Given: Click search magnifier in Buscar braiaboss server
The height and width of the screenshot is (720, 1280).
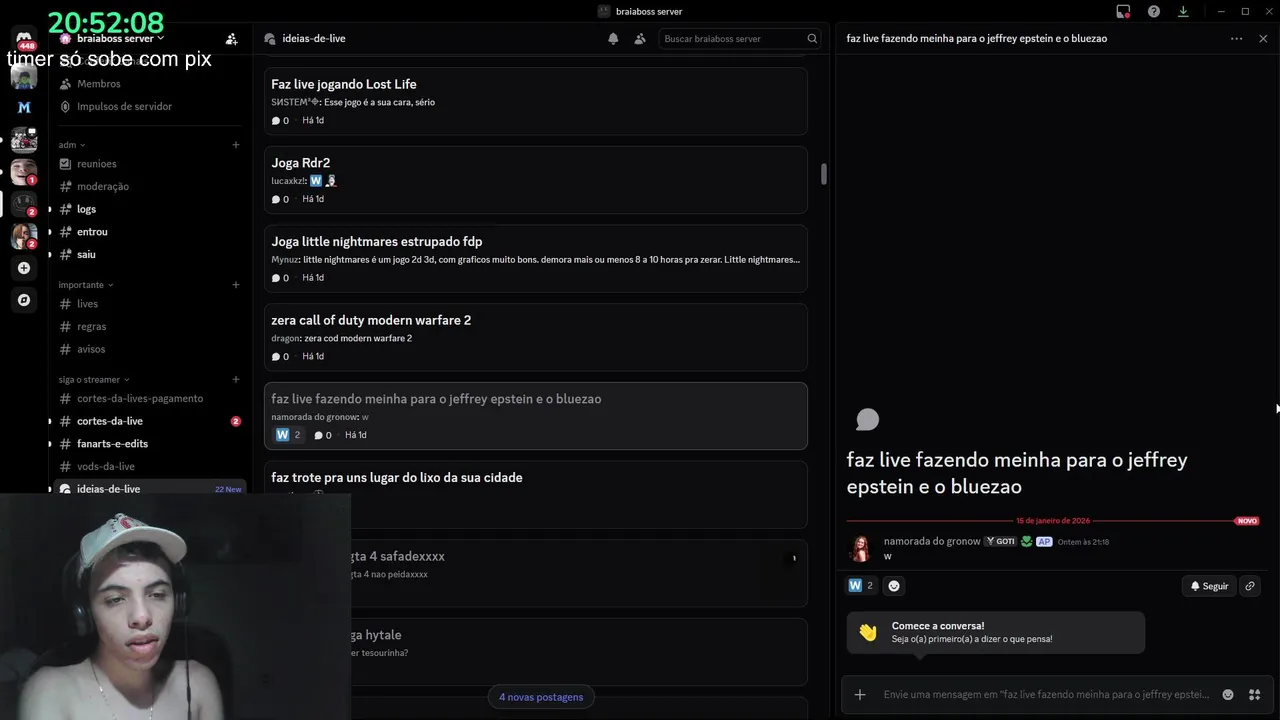Looking at the screenshot, I should tap(812, 38).
